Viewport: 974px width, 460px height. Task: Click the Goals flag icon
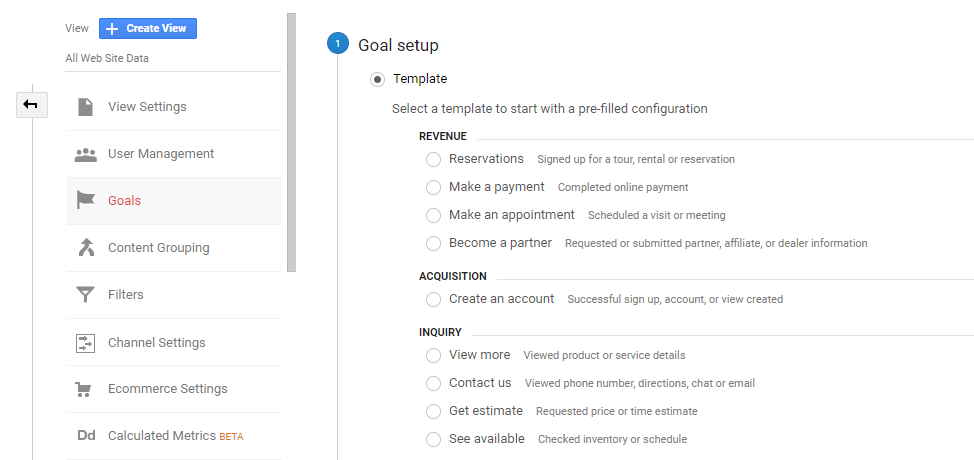tap(86, 201)
